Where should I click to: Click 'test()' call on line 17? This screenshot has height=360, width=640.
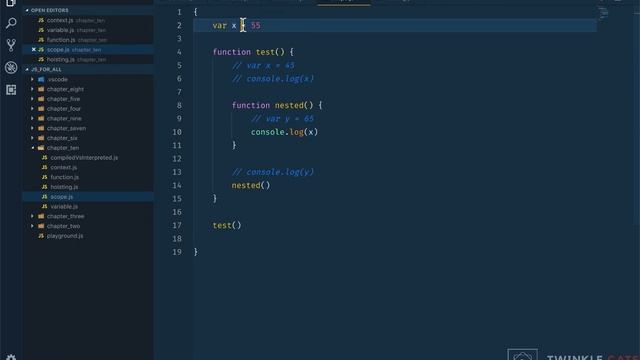227,226
